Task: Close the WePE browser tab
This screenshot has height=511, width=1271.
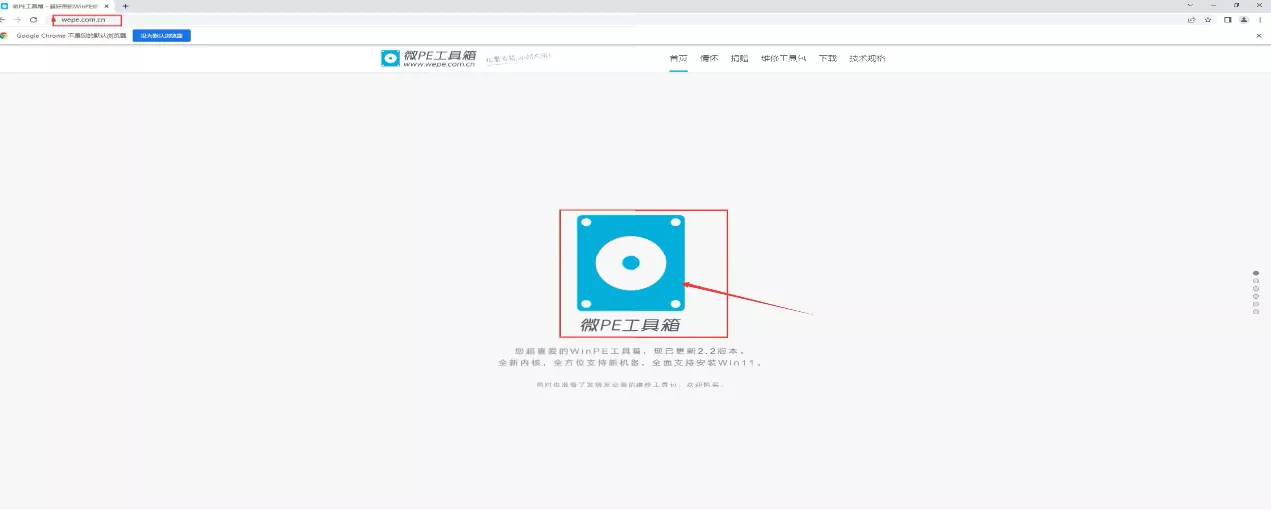Action: pos(107,6)
